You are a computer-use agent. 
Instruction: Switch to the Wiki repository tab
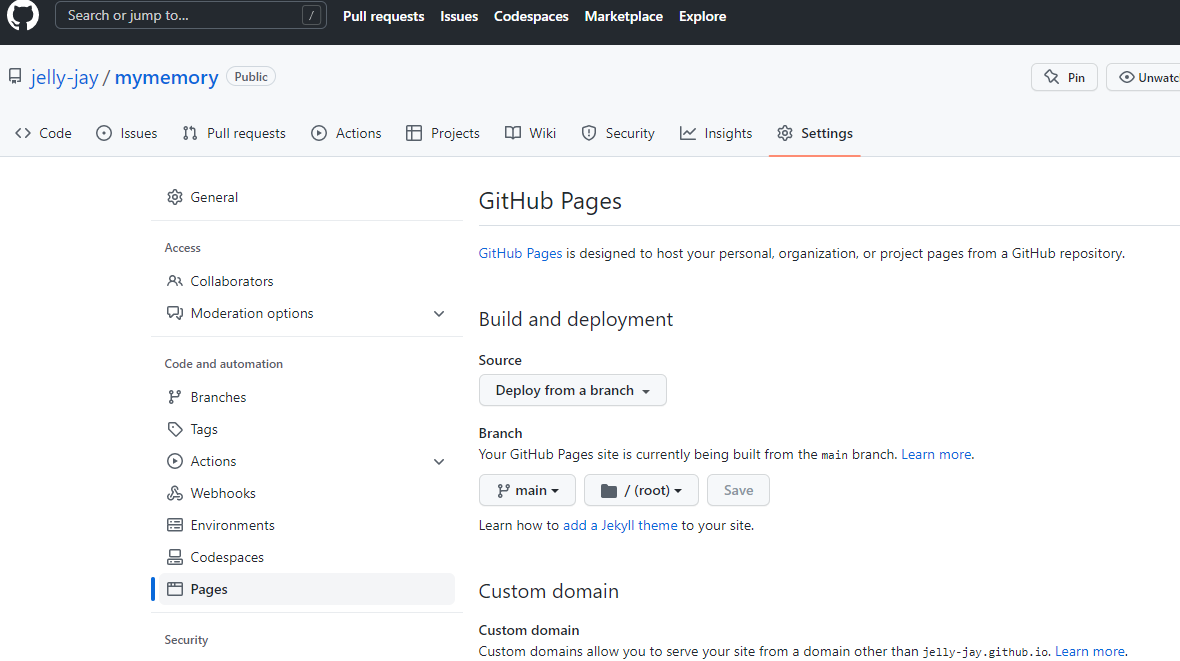point(531,133)
